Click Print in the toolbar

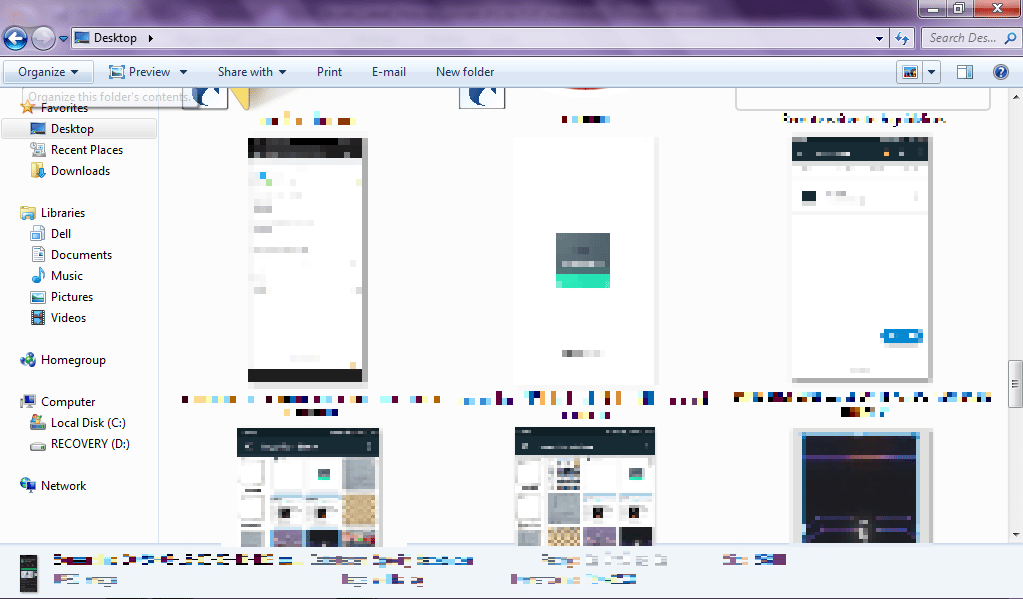(x=329, y=72)
